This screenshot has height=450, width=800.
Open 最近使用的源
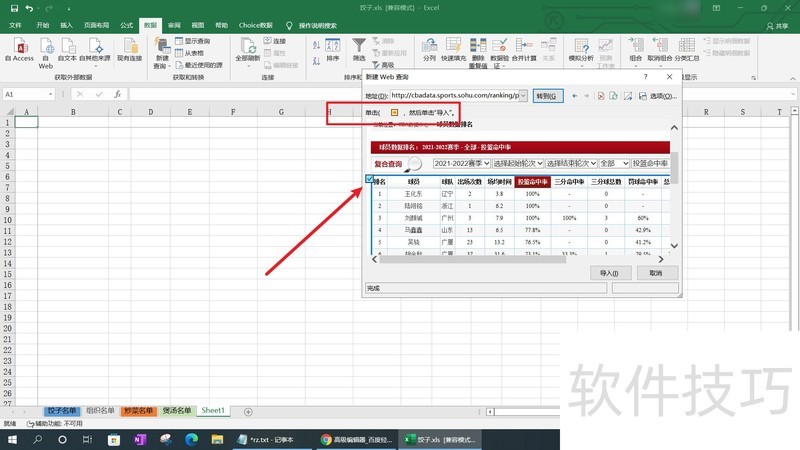199,65
